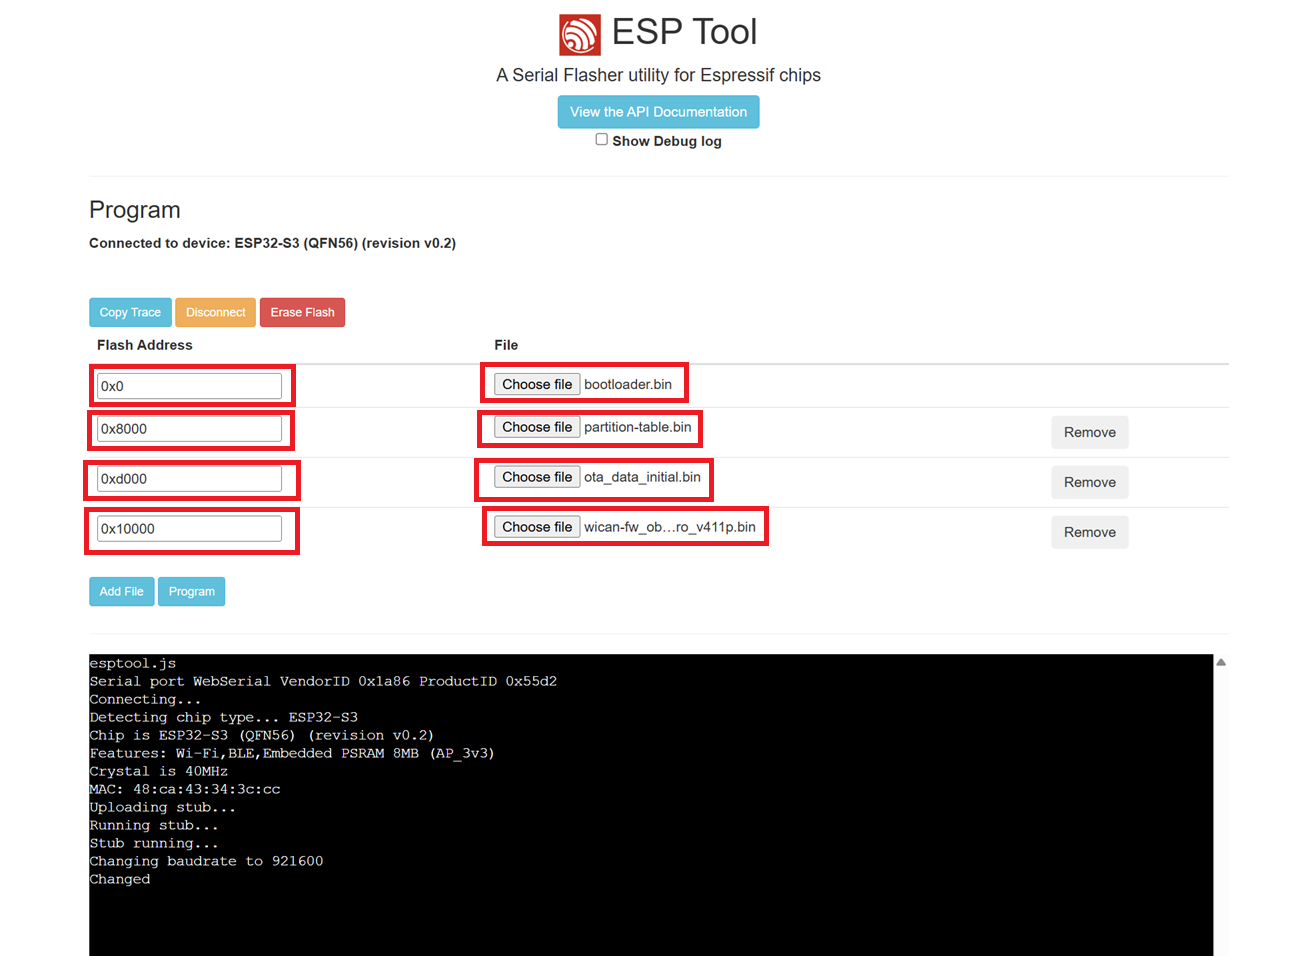Click the 'Program' section heading
The image size is (1300, 956).
(x=135, y=210)
